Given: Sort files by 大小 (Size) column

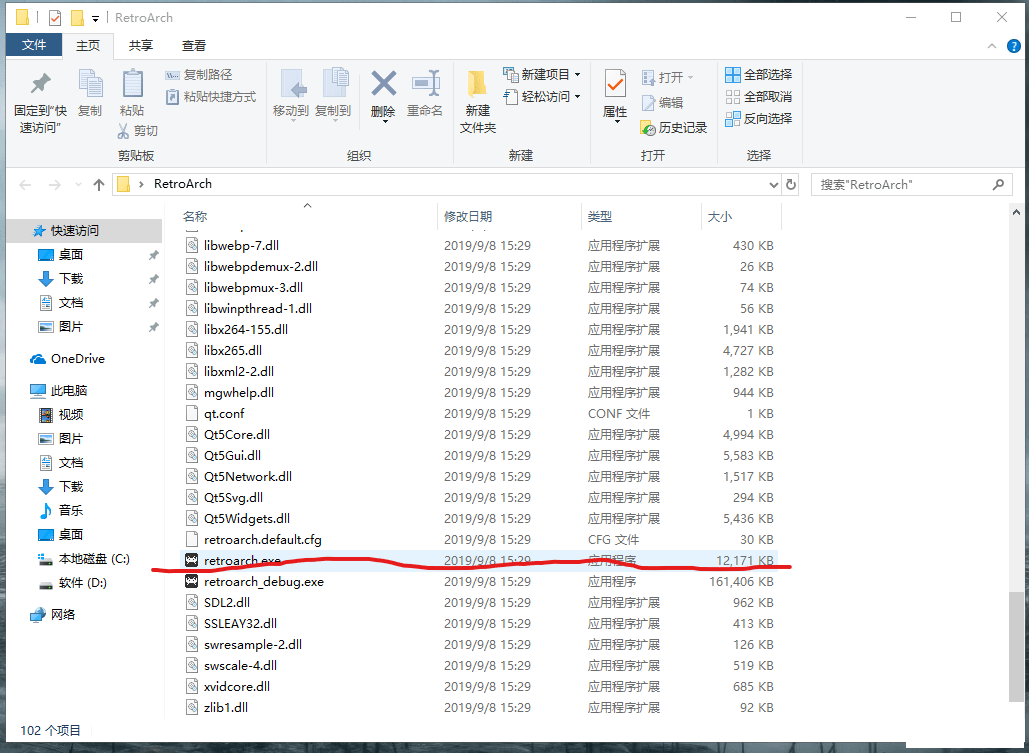Looking at the screenshot, I should (720, 217).
